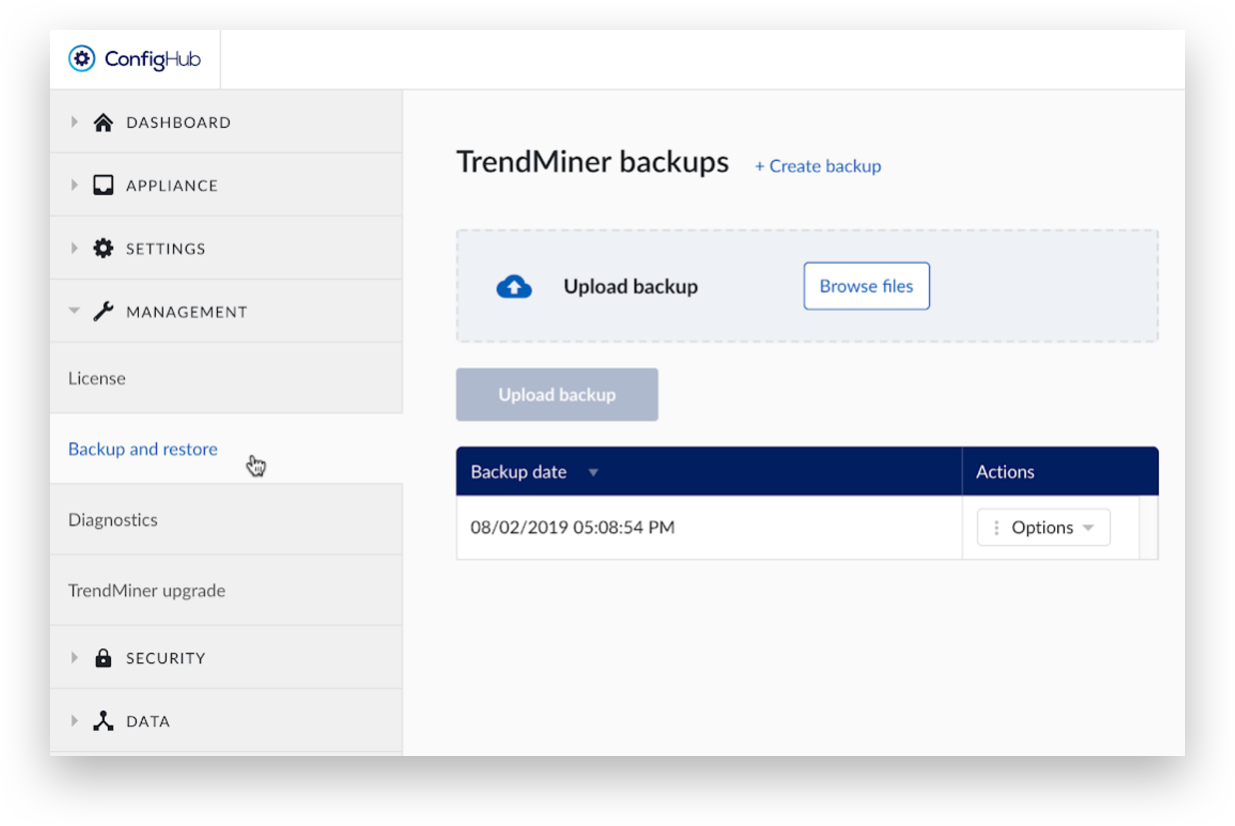Screen dimensions: 1235x826
Task: Select backup row 08/02/2019 05:08:54 PM
Action: pos(807,527)
